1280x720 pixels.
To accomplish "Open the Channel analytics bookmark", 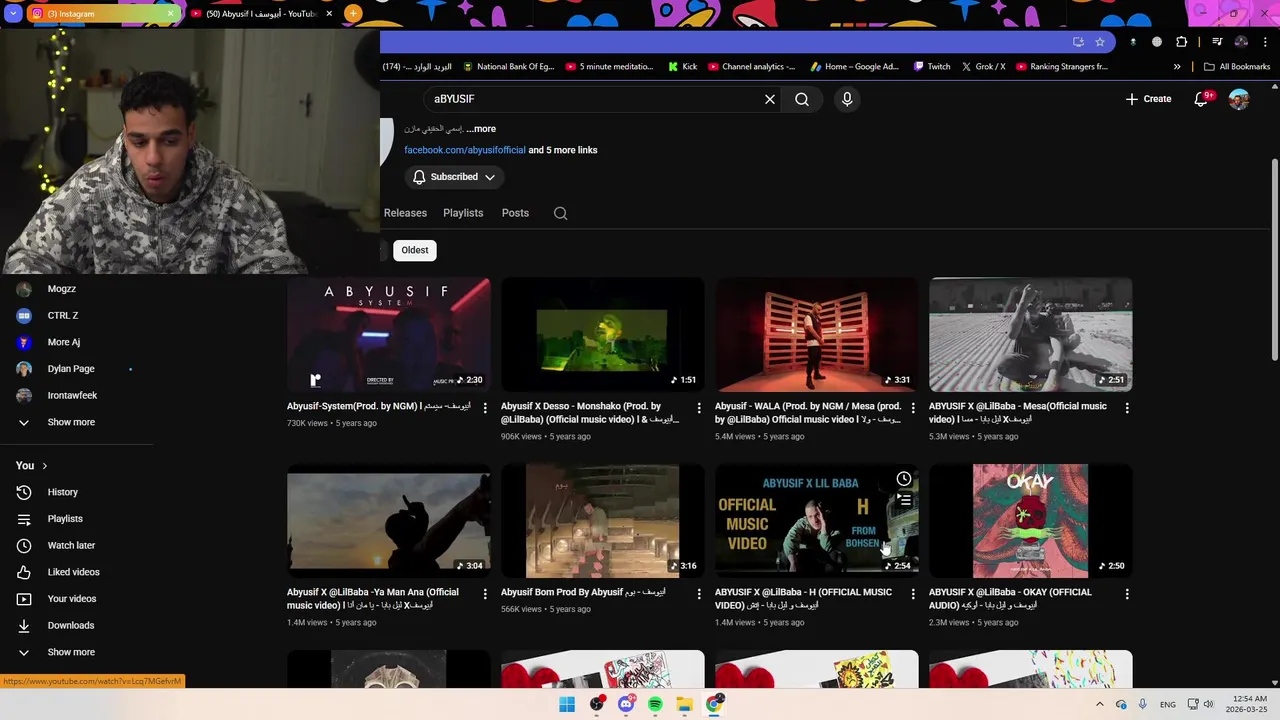I will pos(752,67).
